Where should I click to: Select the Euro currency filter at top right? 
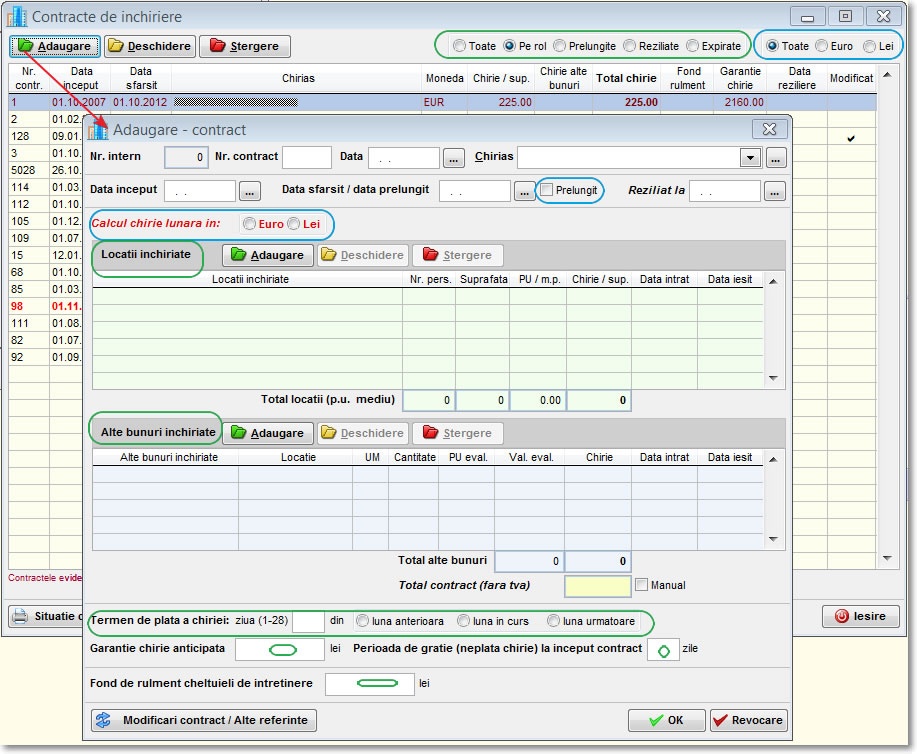[x=822, y=46]
